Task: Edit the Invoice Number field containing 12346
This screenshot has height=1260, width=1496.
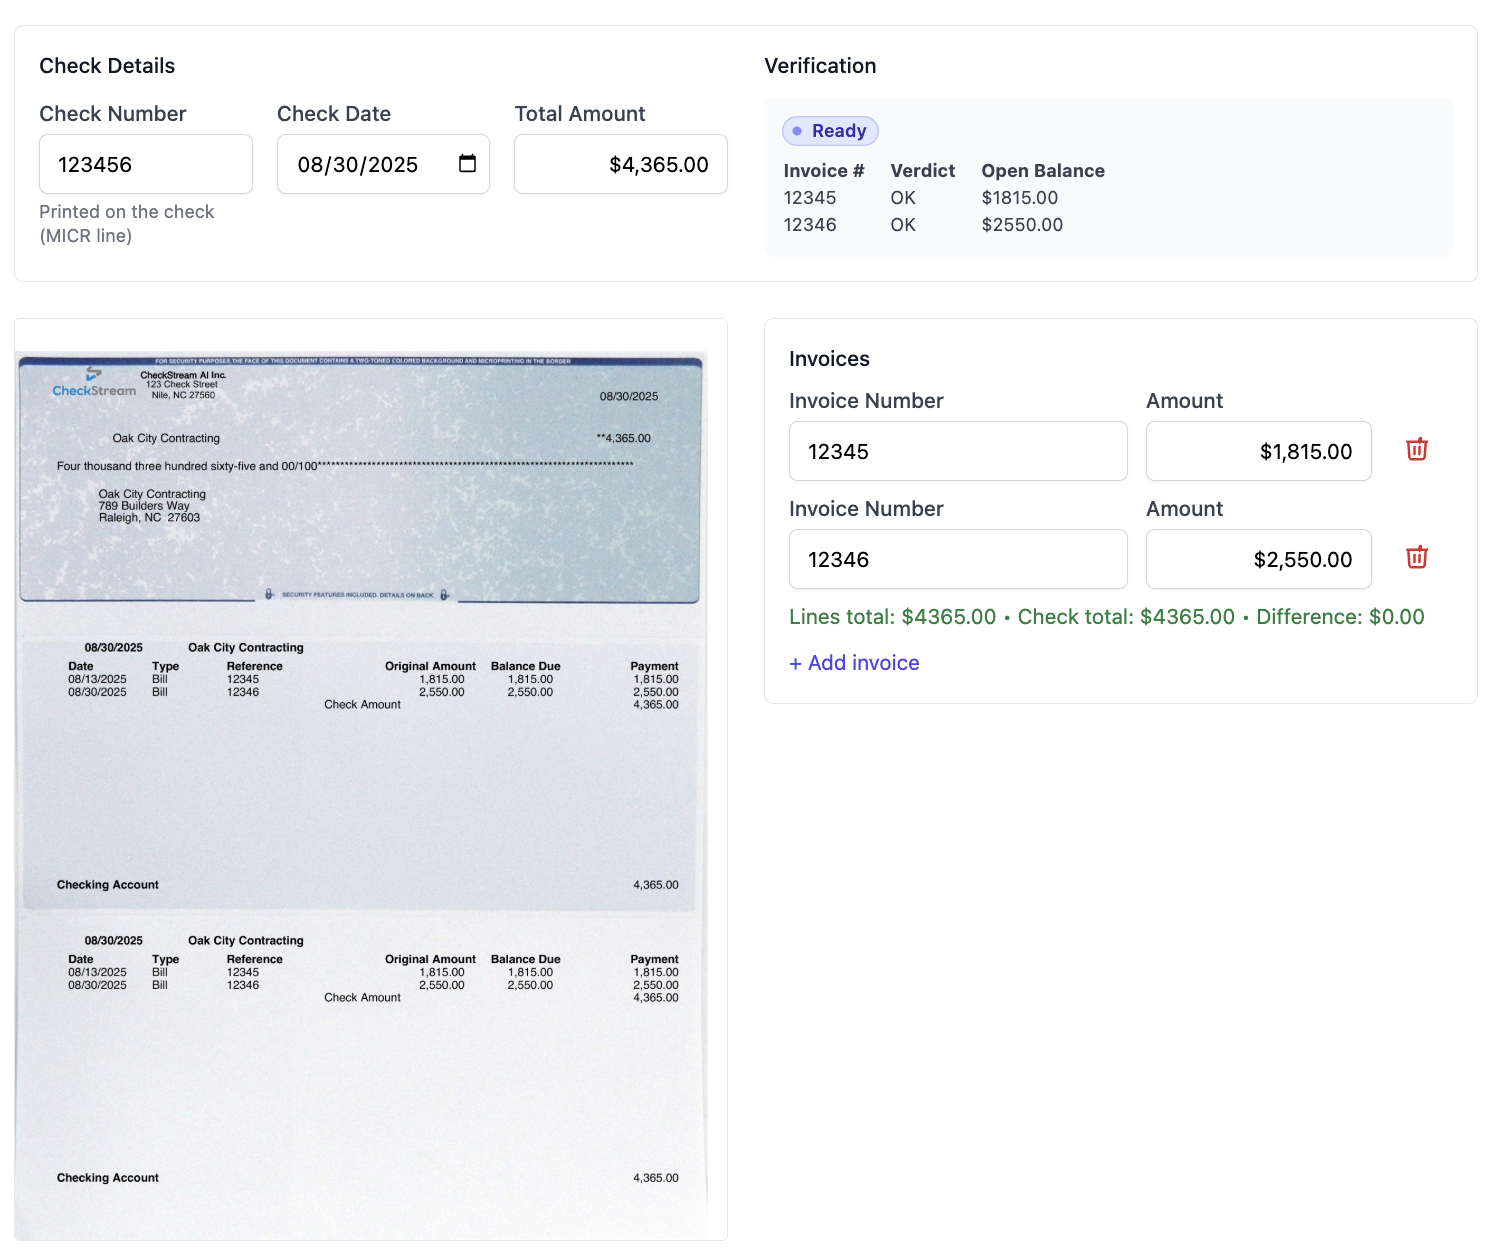Action: 957,559
